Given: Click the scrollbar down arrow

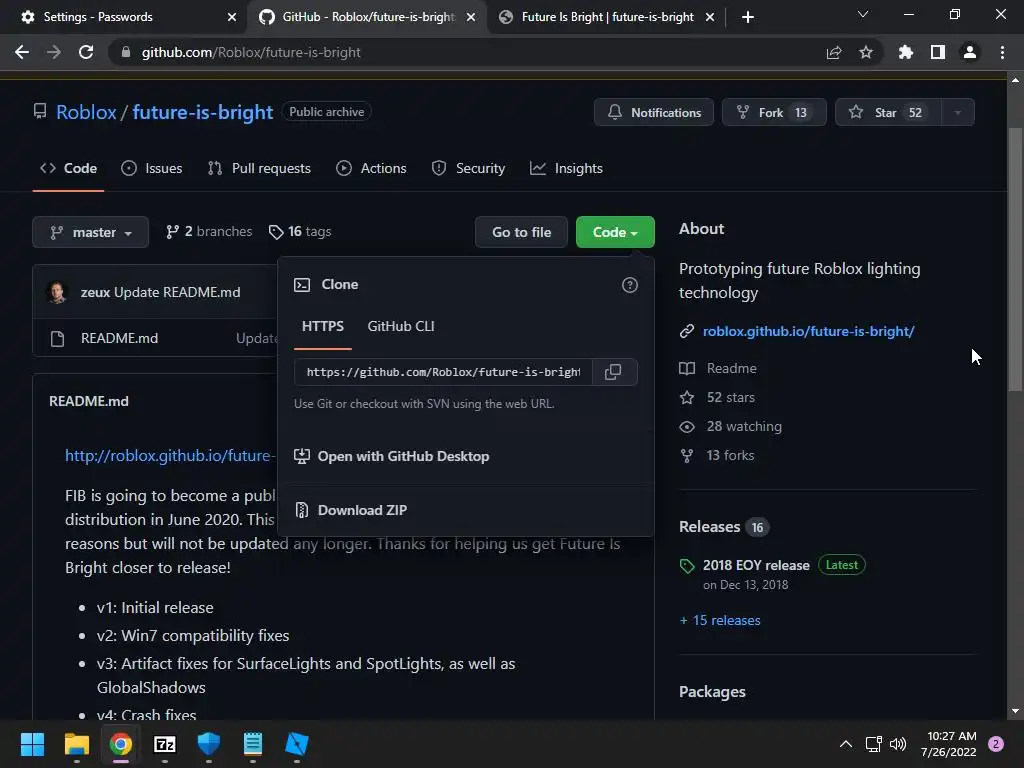Looking at the screenshot, I should [x=1015, y=711].
